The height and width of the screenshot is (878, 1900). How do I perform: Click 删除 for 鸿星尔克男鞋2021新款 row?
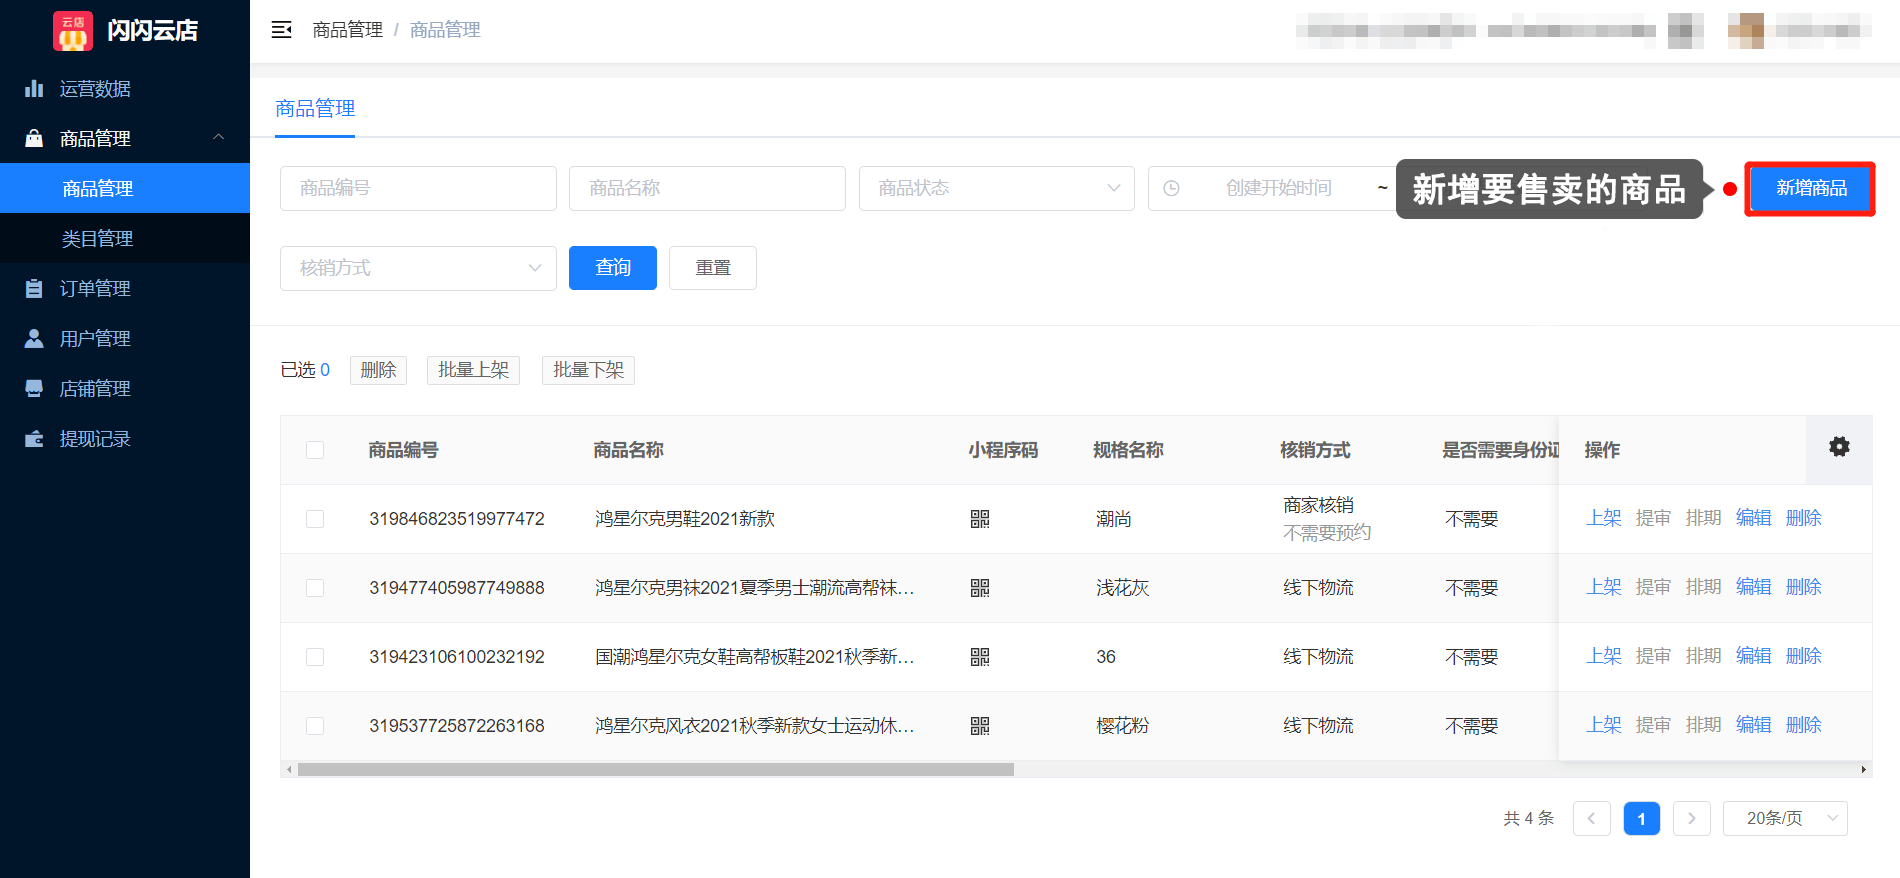click(1804, 518)
